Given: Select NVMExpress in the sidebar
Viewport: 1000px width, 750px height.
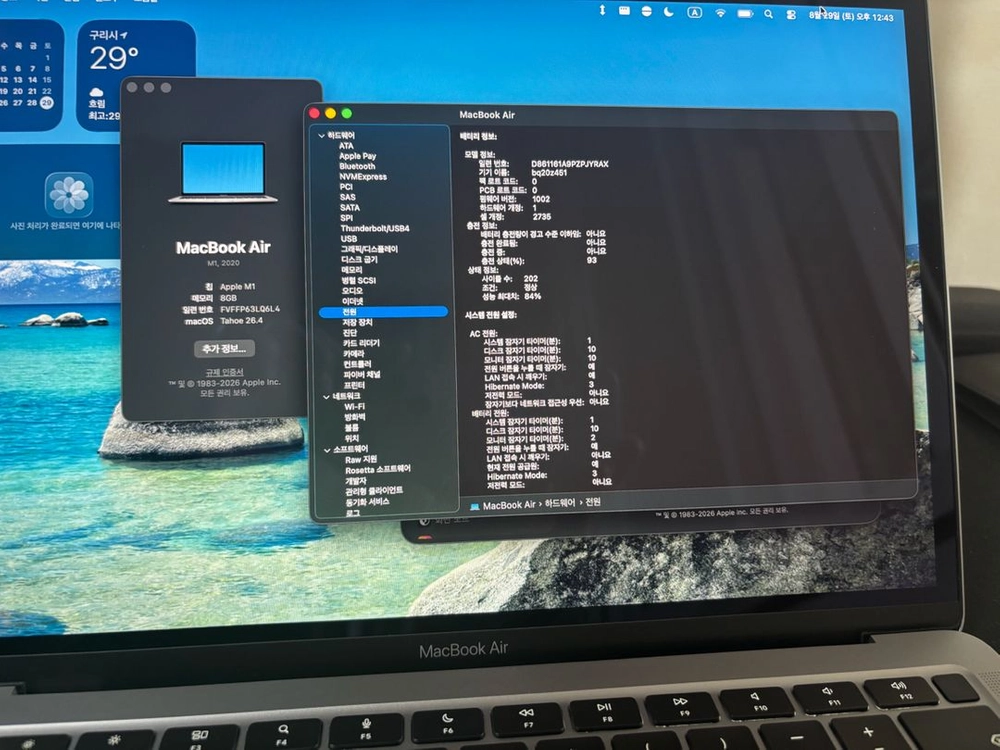Looking at the screenshot, I should (363, 177).
